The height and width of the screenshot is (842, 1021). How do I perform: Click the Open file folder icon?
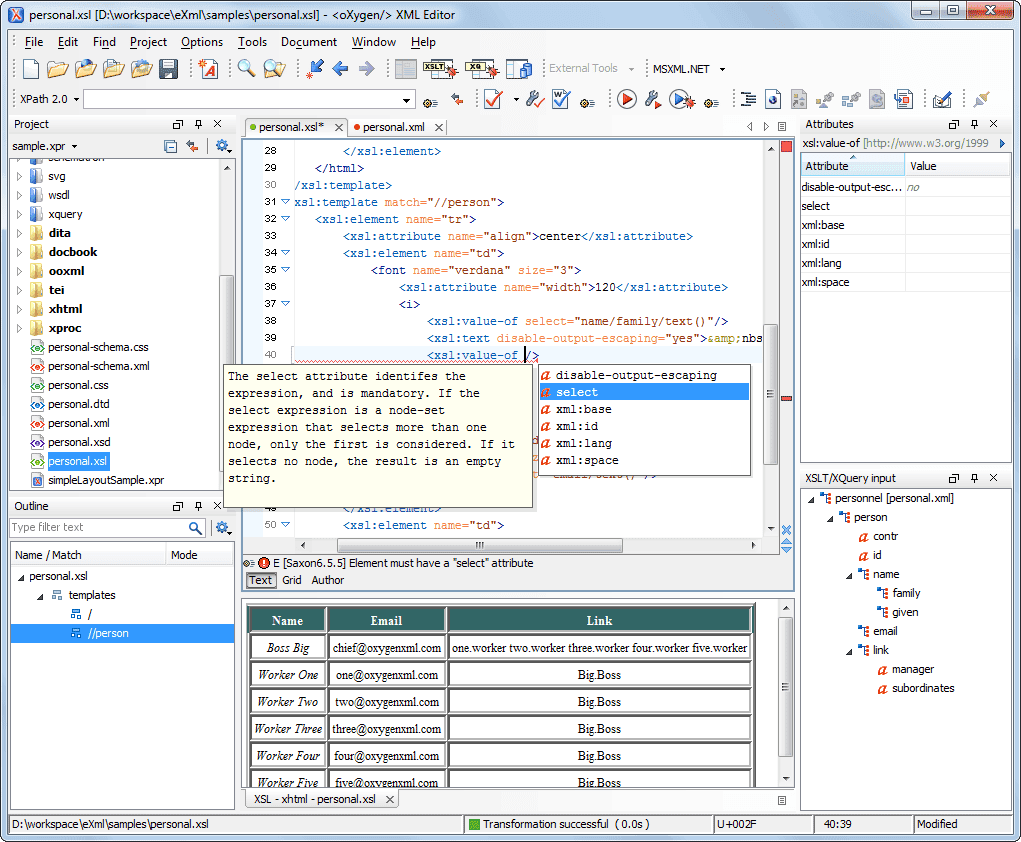pos(57,68)
